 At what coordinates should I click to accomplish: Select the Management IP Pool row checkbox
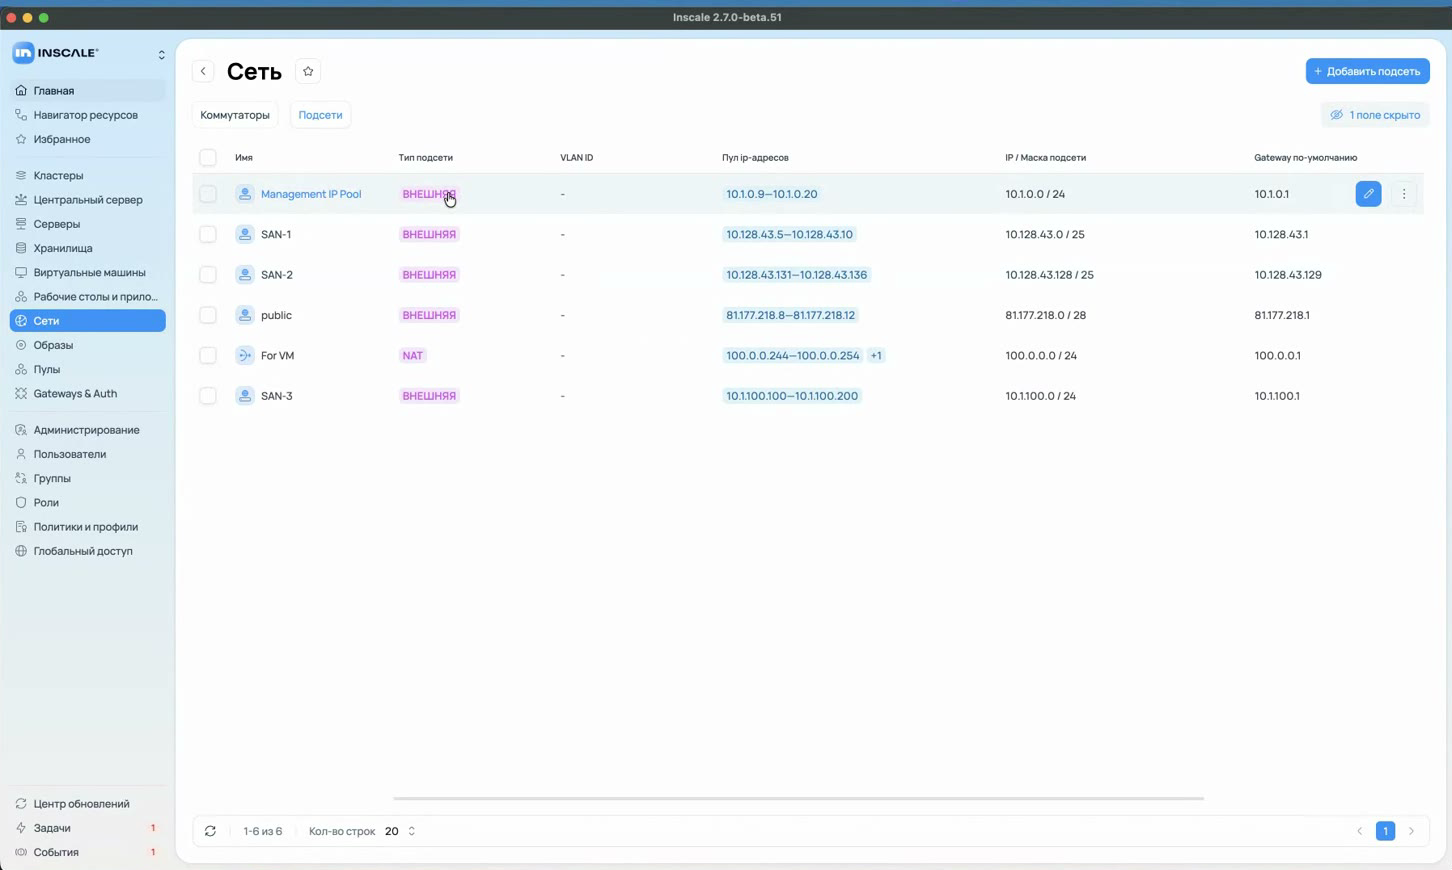click(x=208, y=194)
